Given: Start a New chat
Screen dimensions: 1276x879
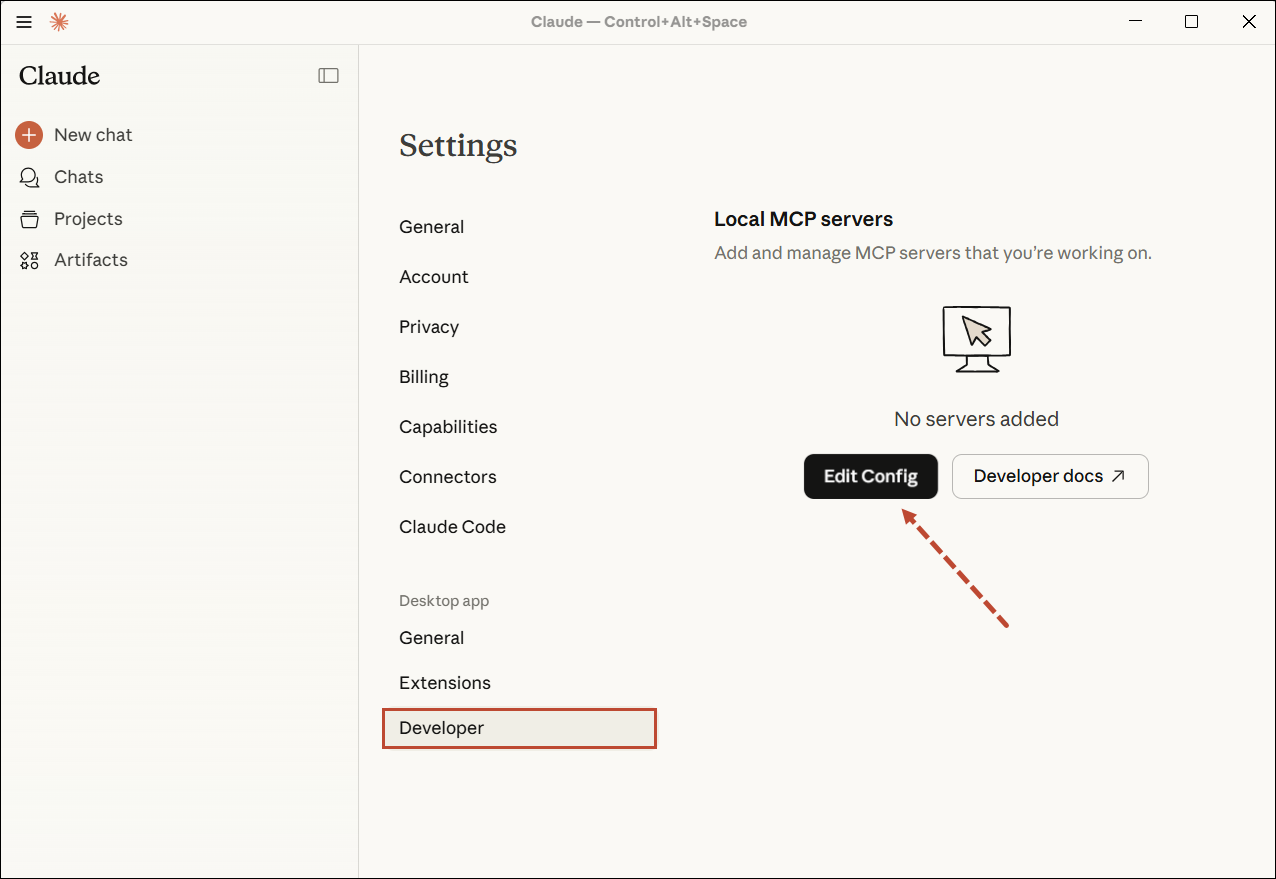Looking at the screenshot, I should click(x=93, y=135).
